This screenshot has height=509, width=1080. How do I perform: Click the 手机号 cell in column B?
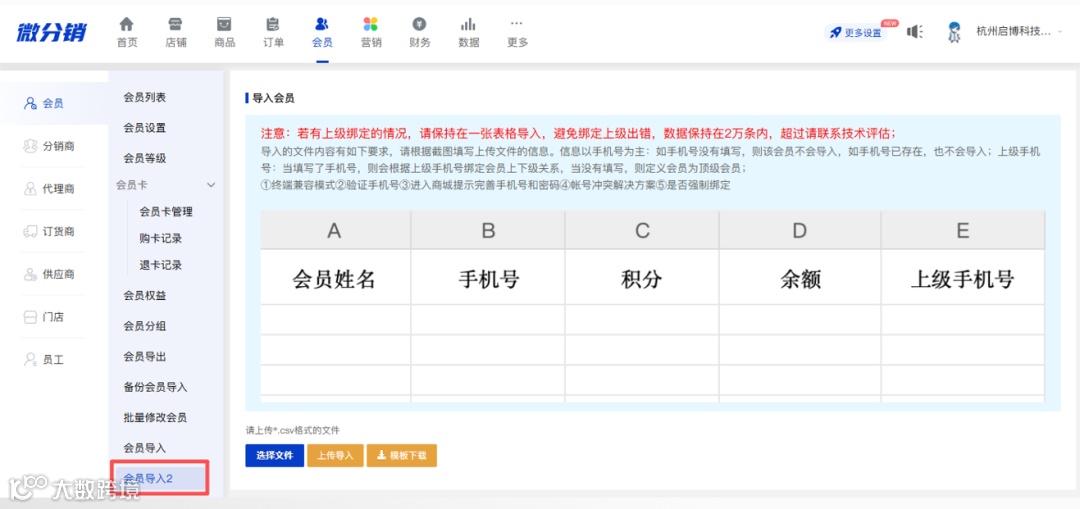488,279
